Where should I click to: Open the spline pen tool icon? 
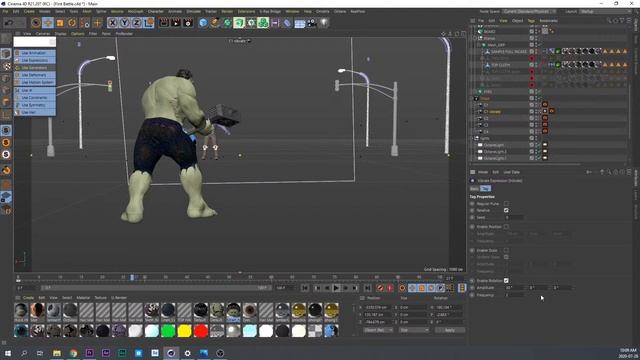pos(215,23)
